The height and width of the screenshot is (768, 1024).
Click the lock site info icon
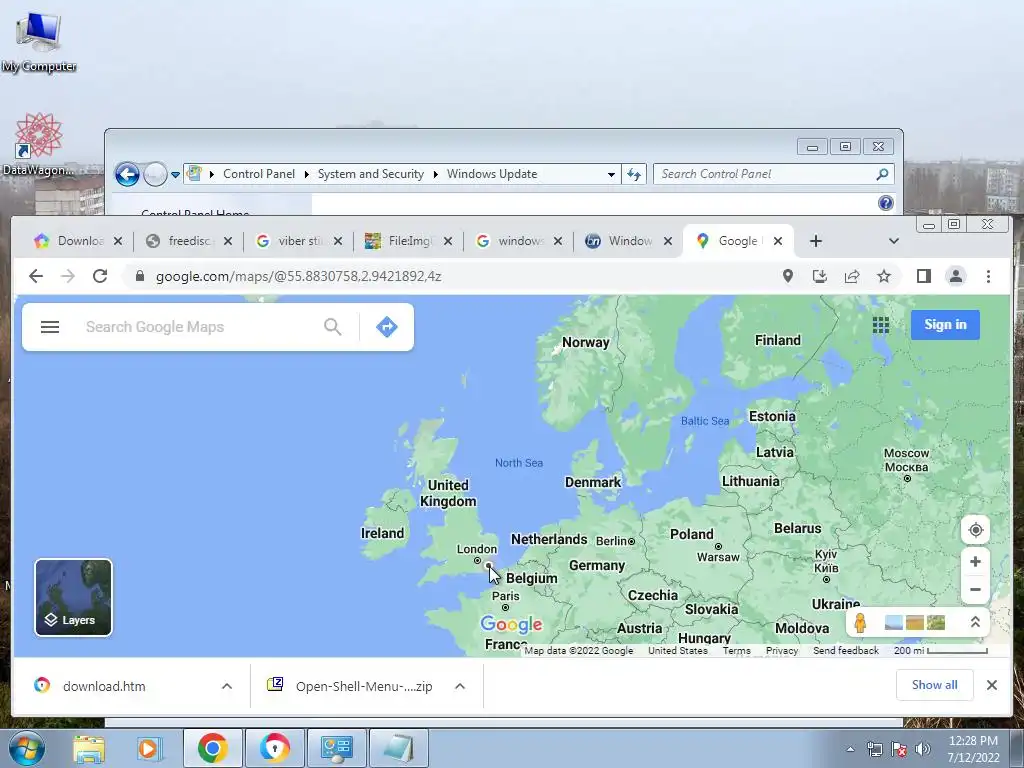[139, 276]
